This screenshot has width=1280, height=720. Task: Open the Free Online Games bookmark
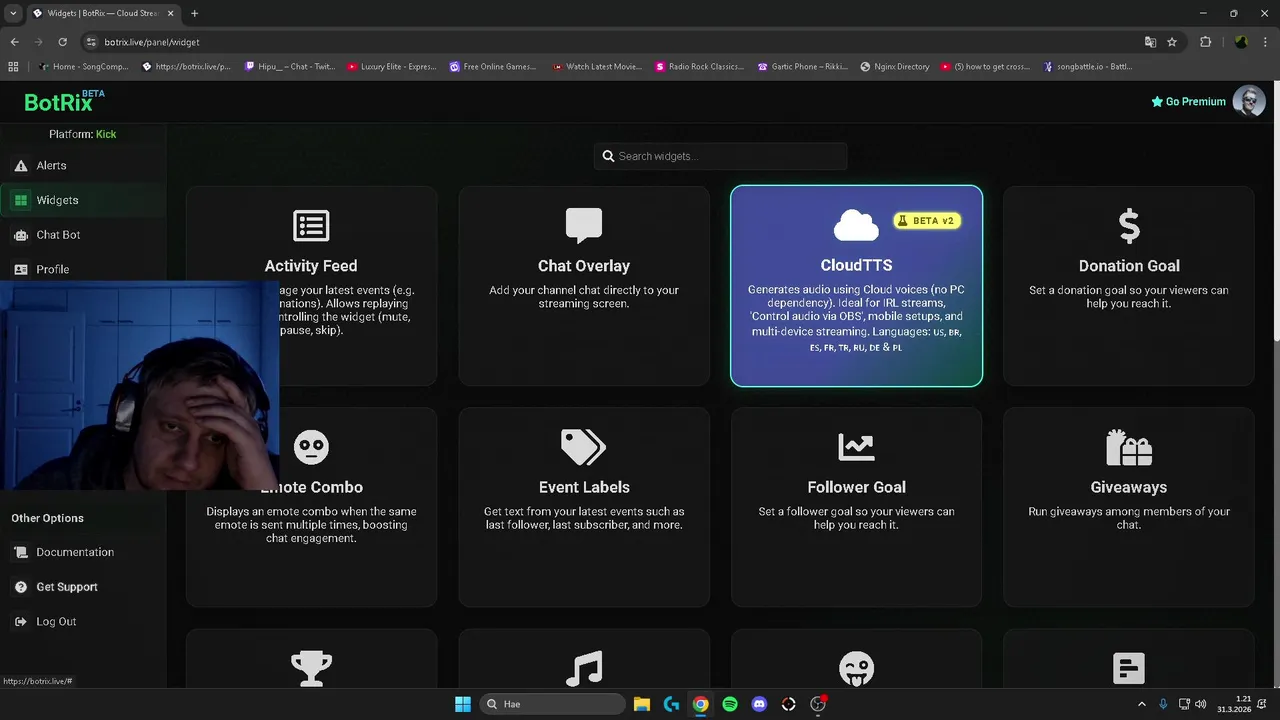493,67
